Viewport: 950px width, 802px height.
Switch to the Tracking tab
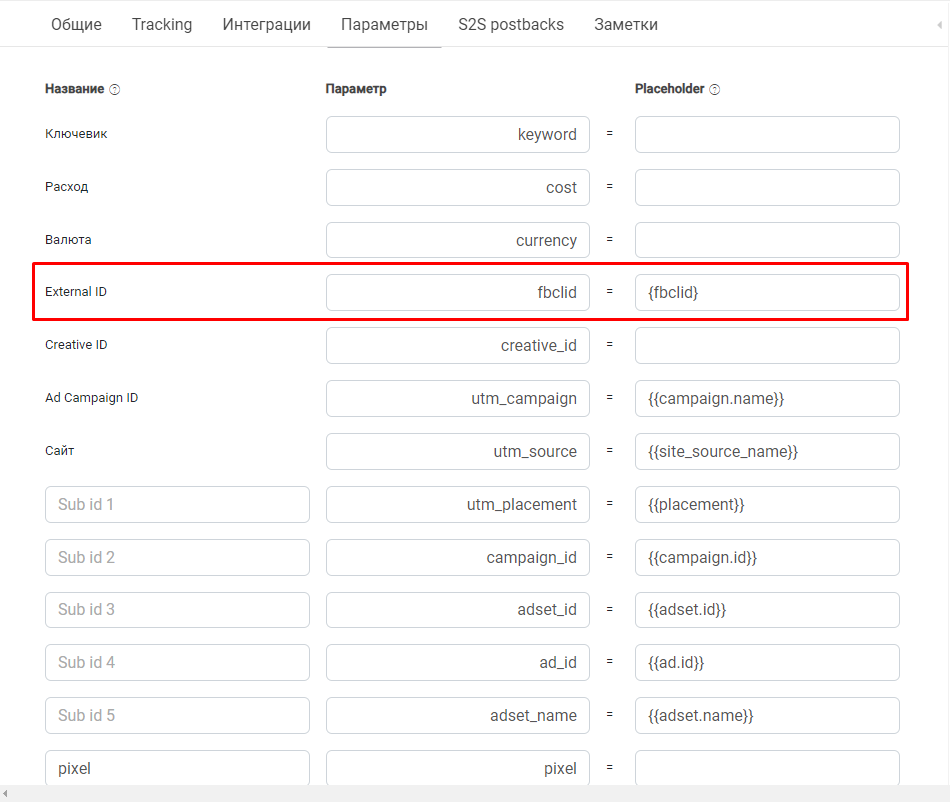pos(162,24)
